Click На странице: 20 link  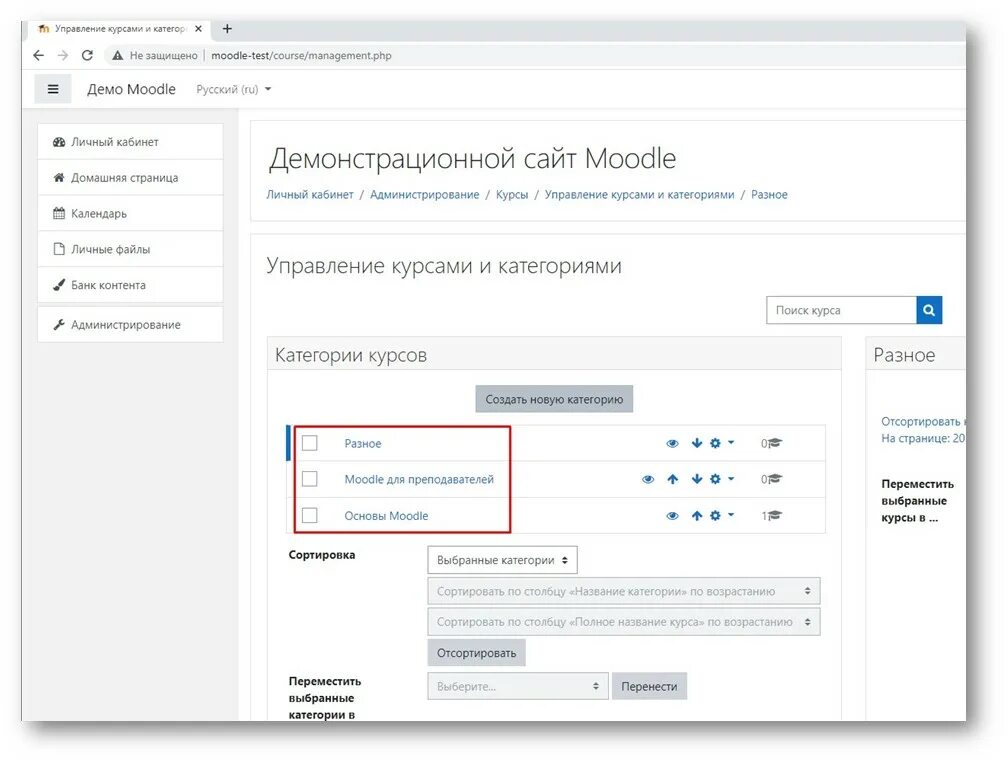pyautogui.click(x=923, y=438)
